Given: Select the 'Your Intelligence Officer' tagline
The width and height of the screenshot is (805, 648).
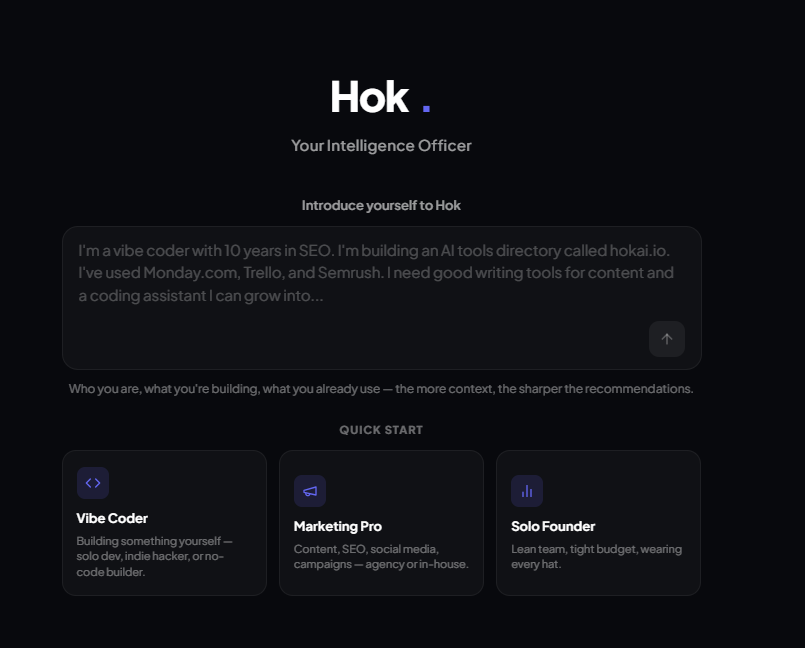Looking at the screenshot, I should pyautogui.click(x=381, y=145).
